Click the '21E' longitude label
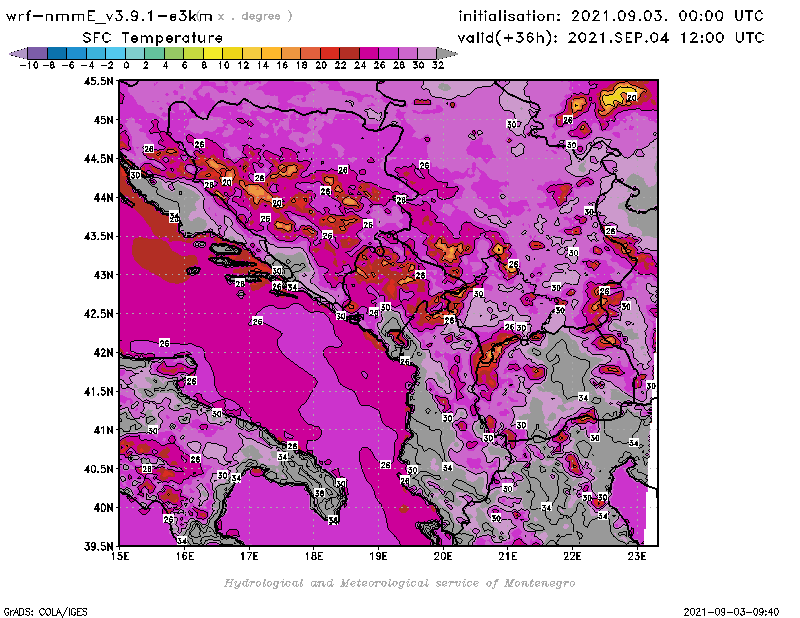 [508, 556]
